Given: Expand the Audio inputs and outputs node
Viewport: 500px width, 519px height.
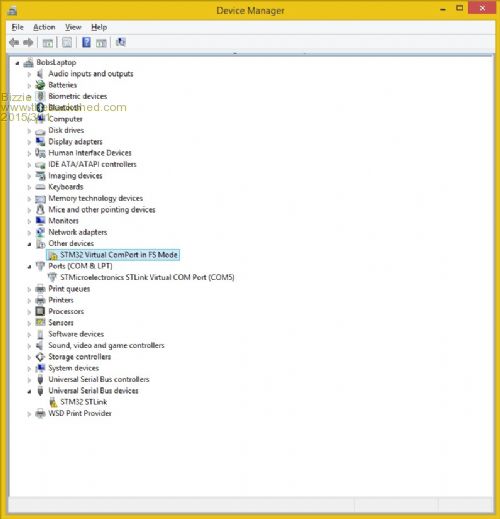Looking at the screenshot, I should coord(29,74).
